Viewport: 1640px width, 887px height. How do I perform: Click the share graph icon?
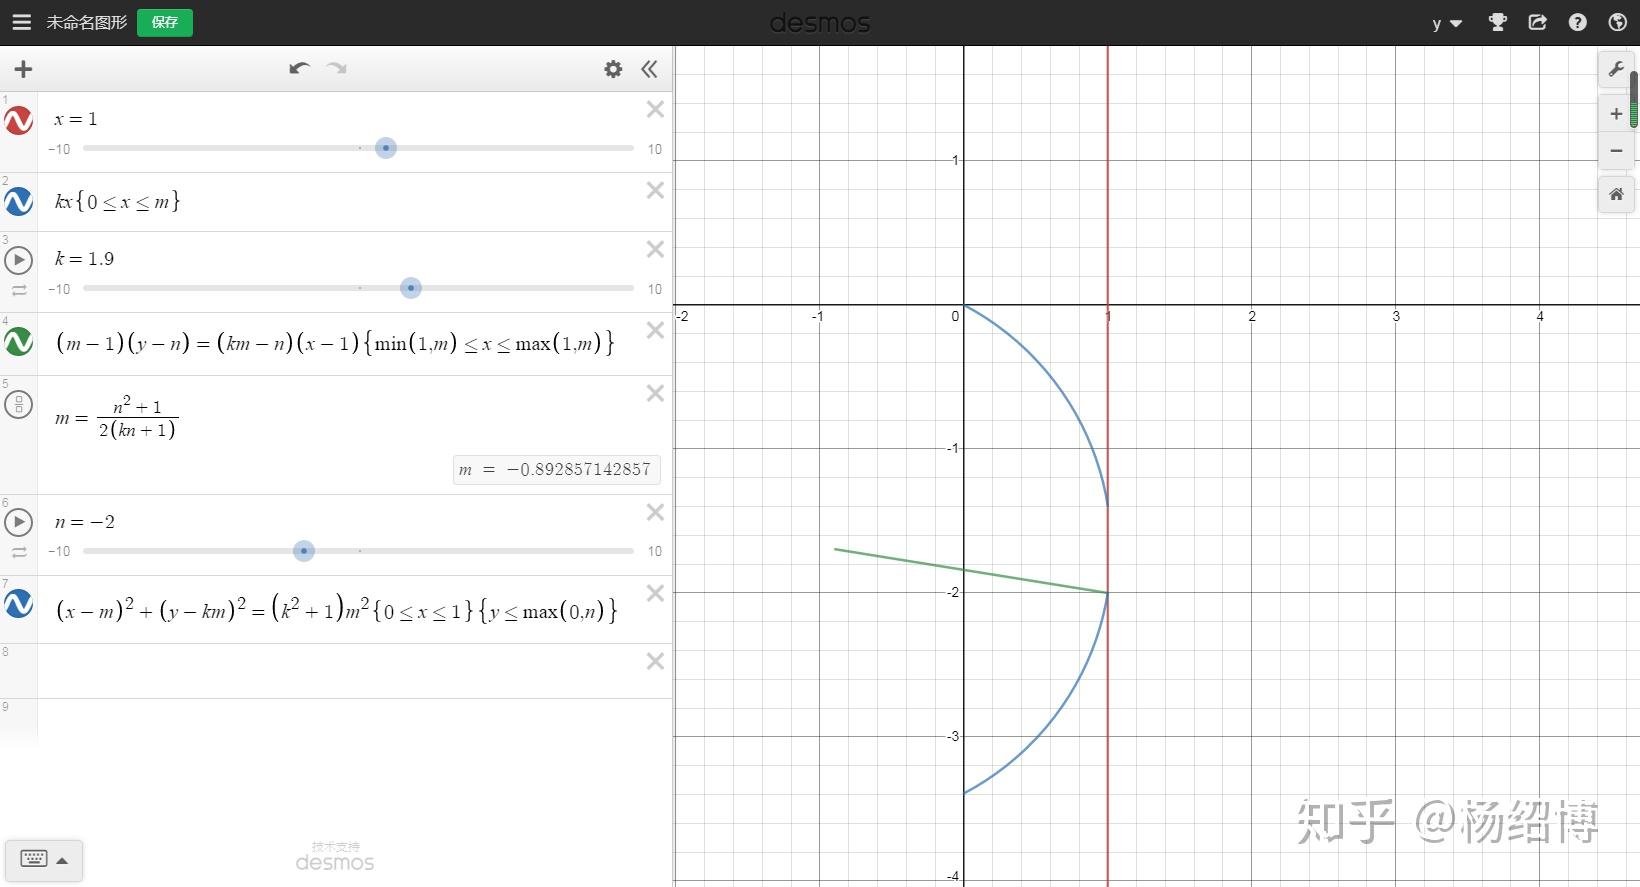click(1538, 22)
